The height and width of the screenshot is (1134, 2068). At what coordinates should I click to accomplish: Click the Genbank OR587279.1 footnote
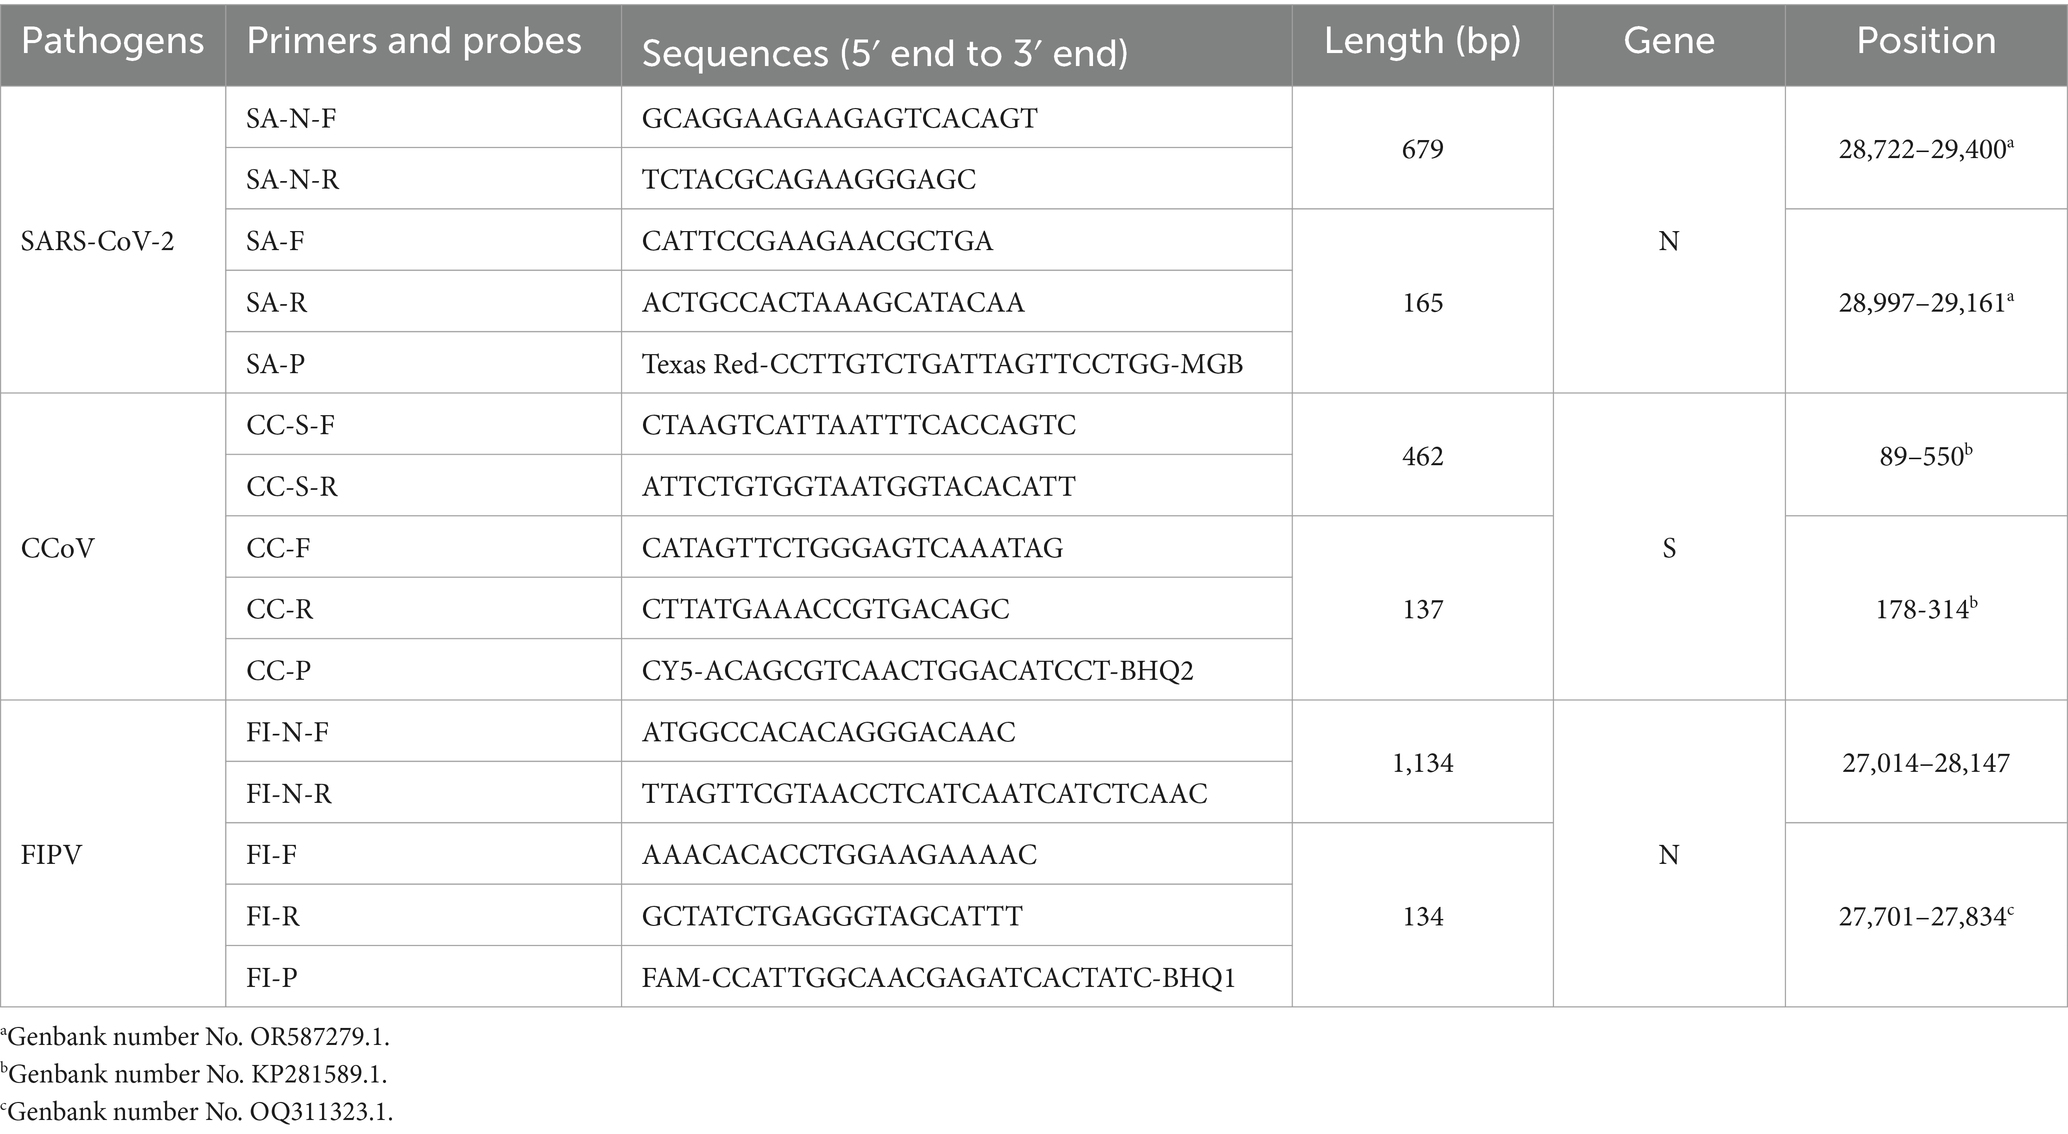(196, 1037)
